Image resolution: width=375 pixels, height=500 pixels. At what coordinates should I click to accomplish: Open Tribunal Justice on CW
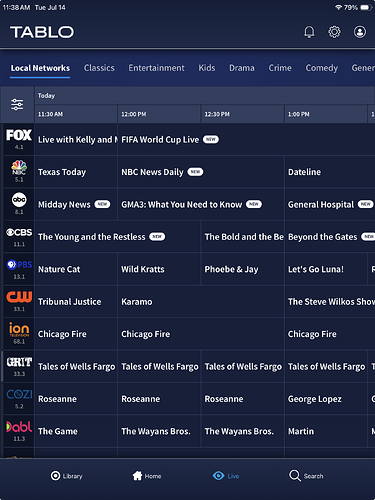76,301
